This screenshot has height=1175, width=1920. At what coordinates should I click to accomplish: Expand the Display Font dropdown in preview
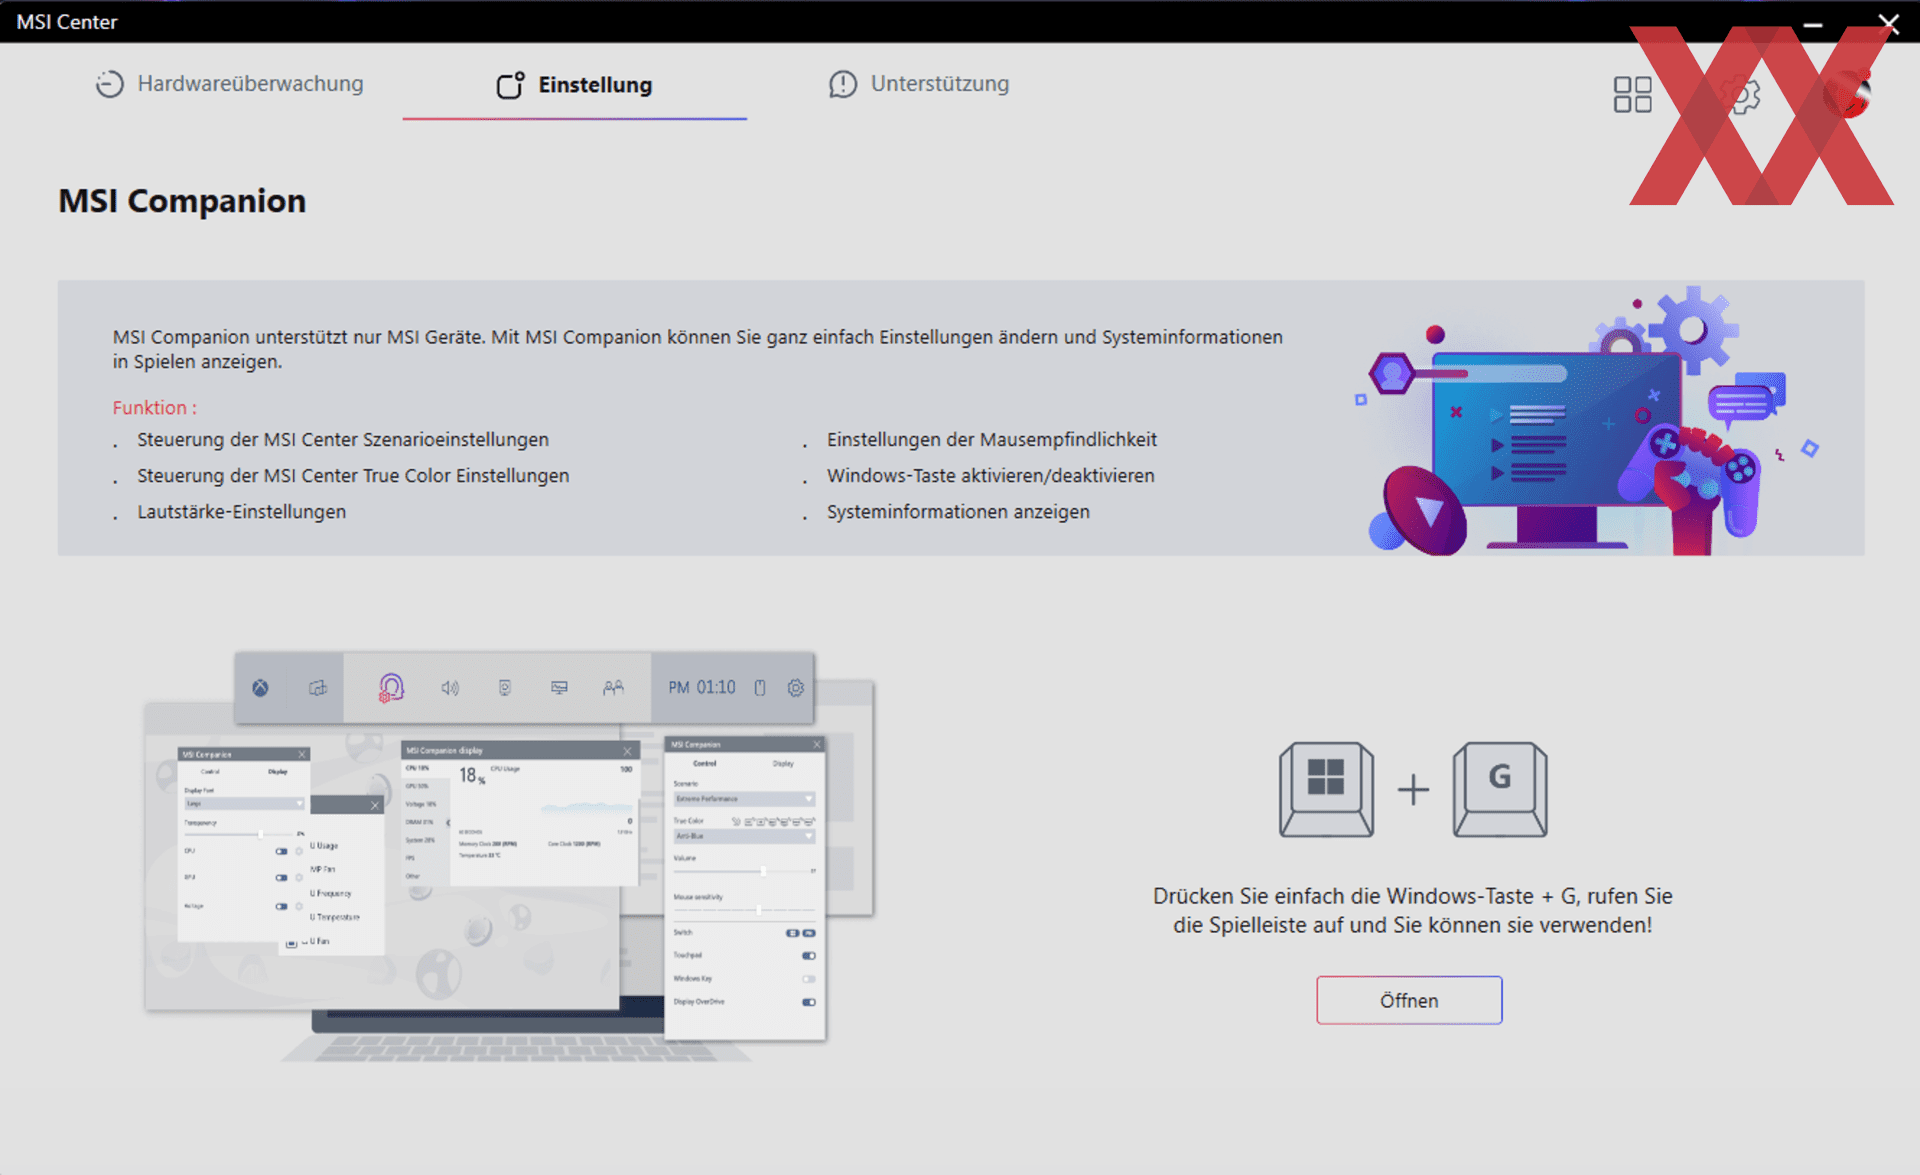(244, 804)
